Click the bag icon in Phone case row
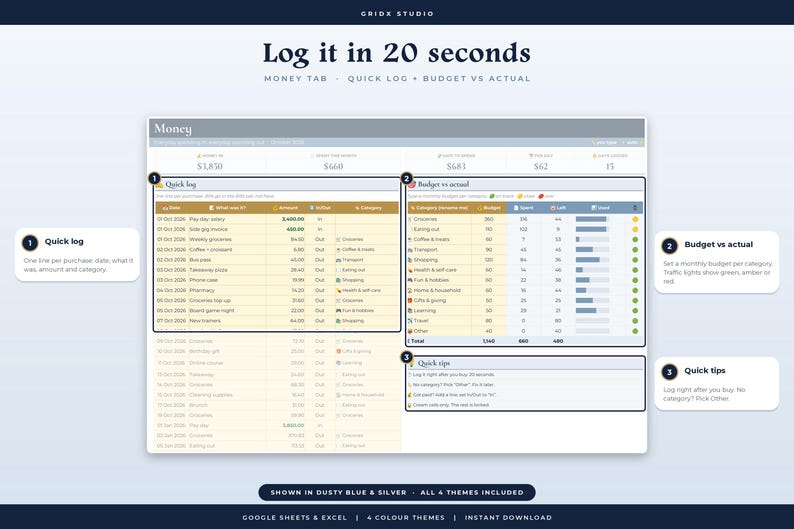 (x=338, y=280)
